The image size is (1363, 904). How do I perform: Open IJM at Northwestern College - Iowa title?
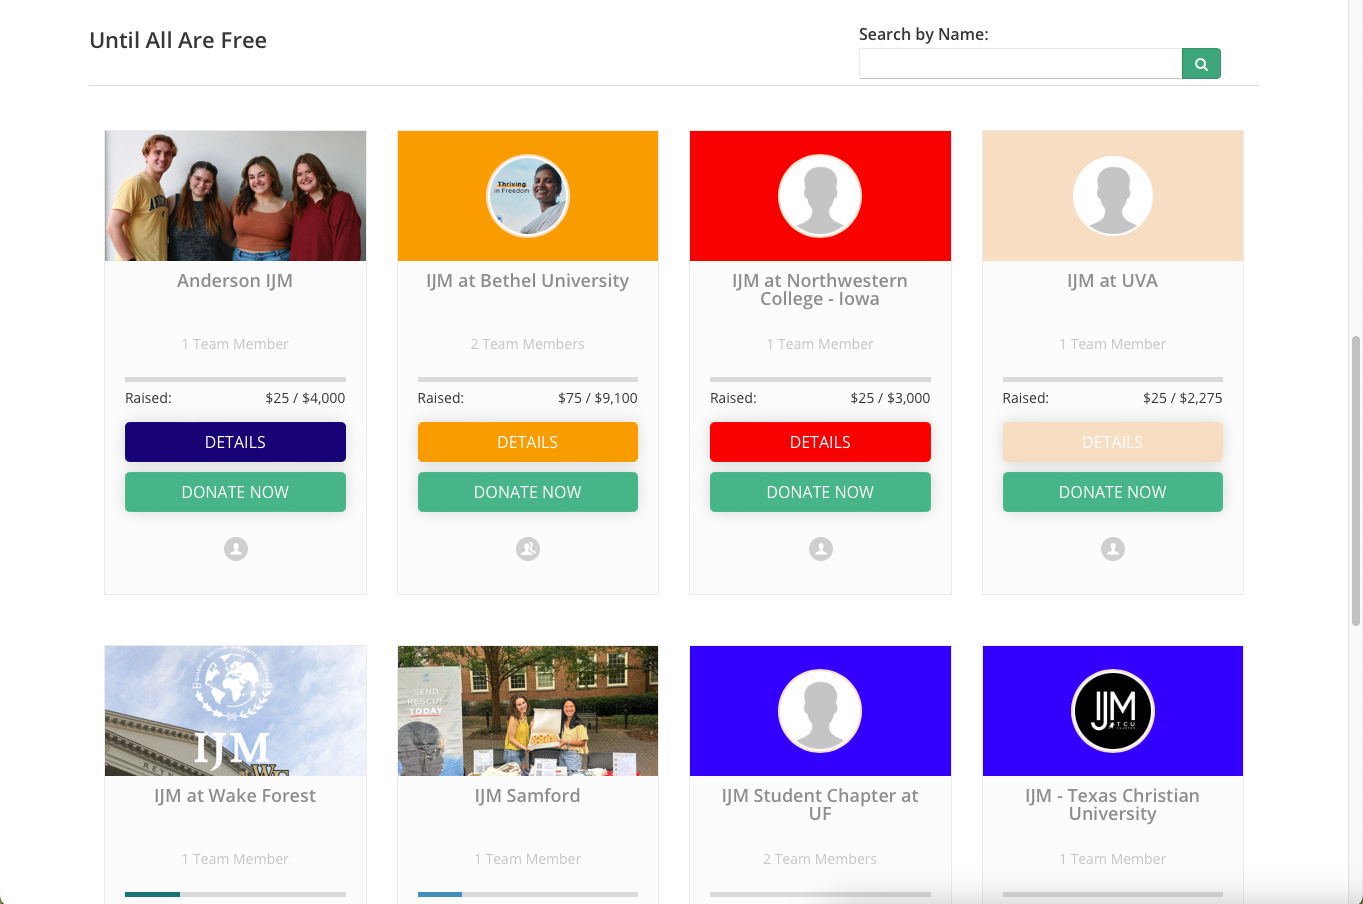820,290
